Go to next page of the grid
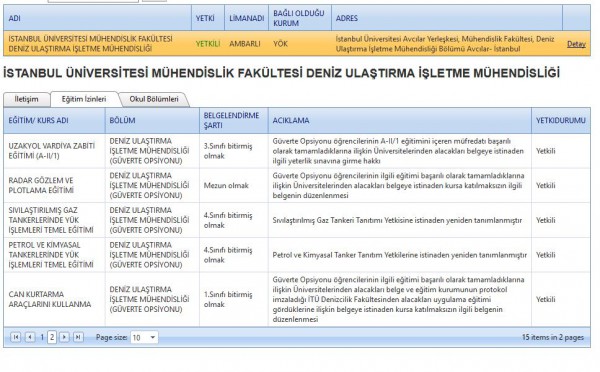Screen dimensions: 600x372 pyautogui.click(x=64, y=337)
